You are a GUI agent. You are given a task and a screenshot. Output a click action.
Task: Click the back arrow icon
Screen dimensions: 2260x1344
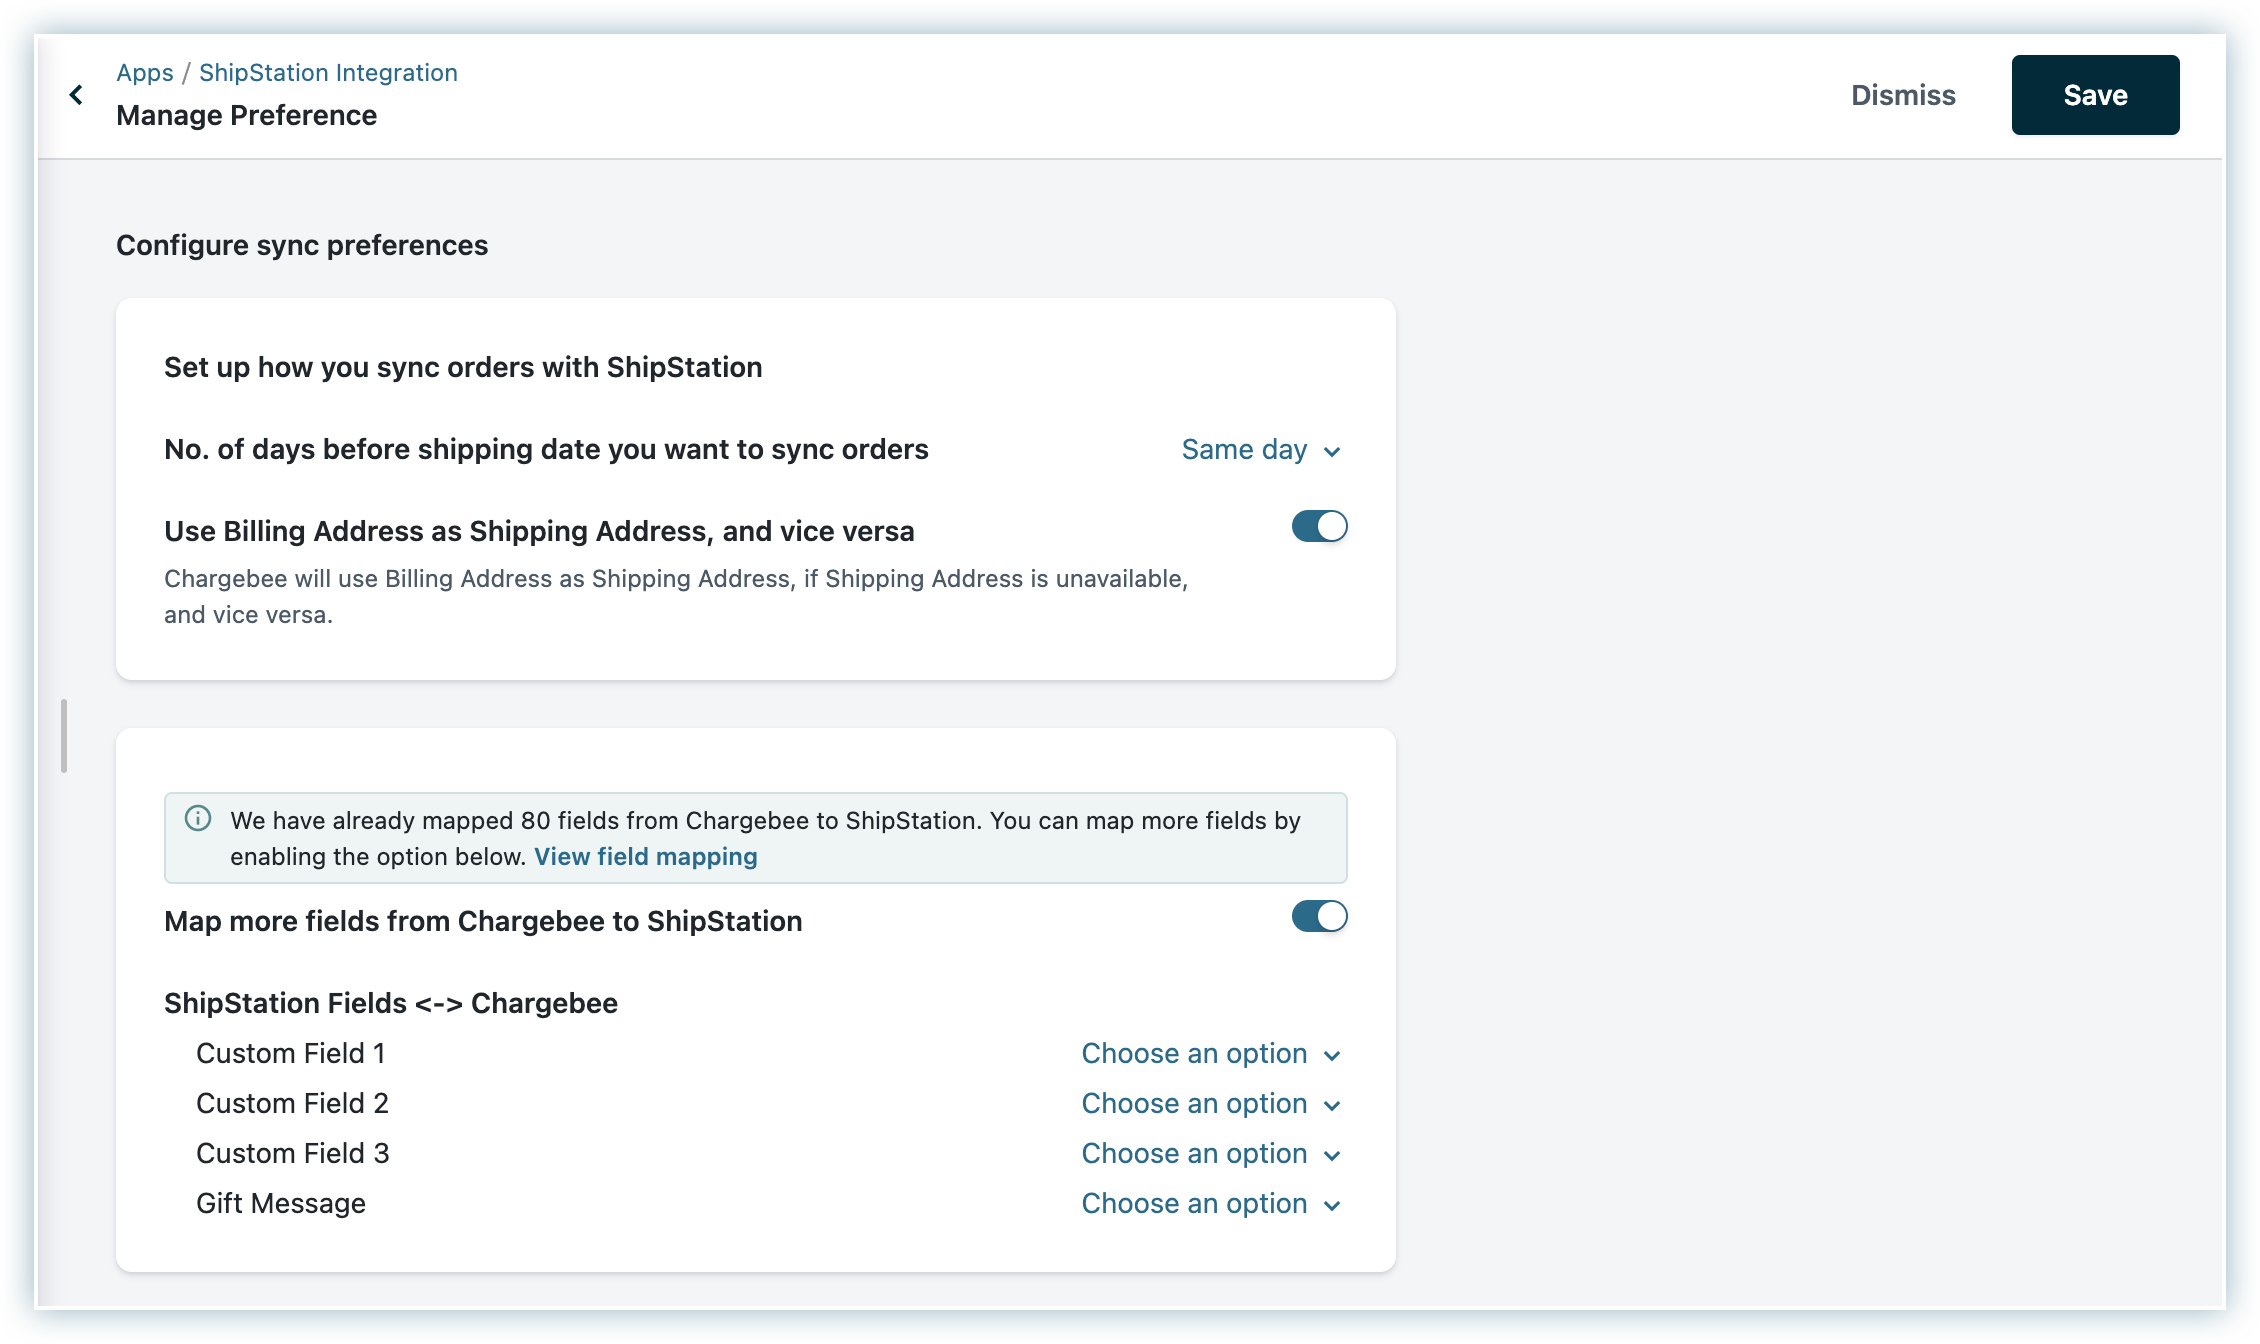[x=76, y=95]
